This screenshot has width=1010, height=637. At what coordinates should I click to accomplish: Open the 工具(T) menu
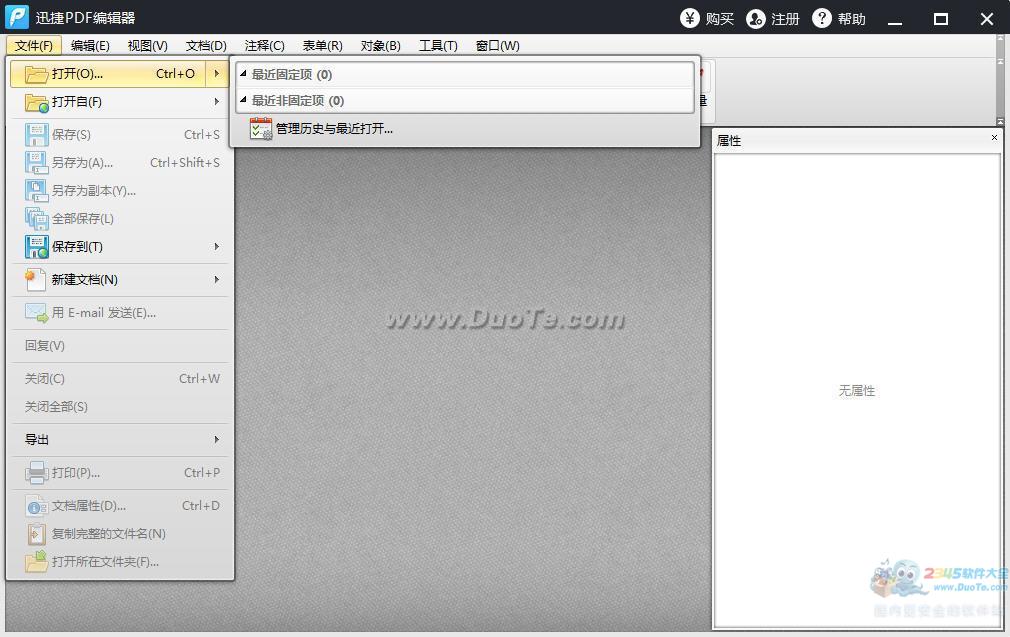point(438,46)
